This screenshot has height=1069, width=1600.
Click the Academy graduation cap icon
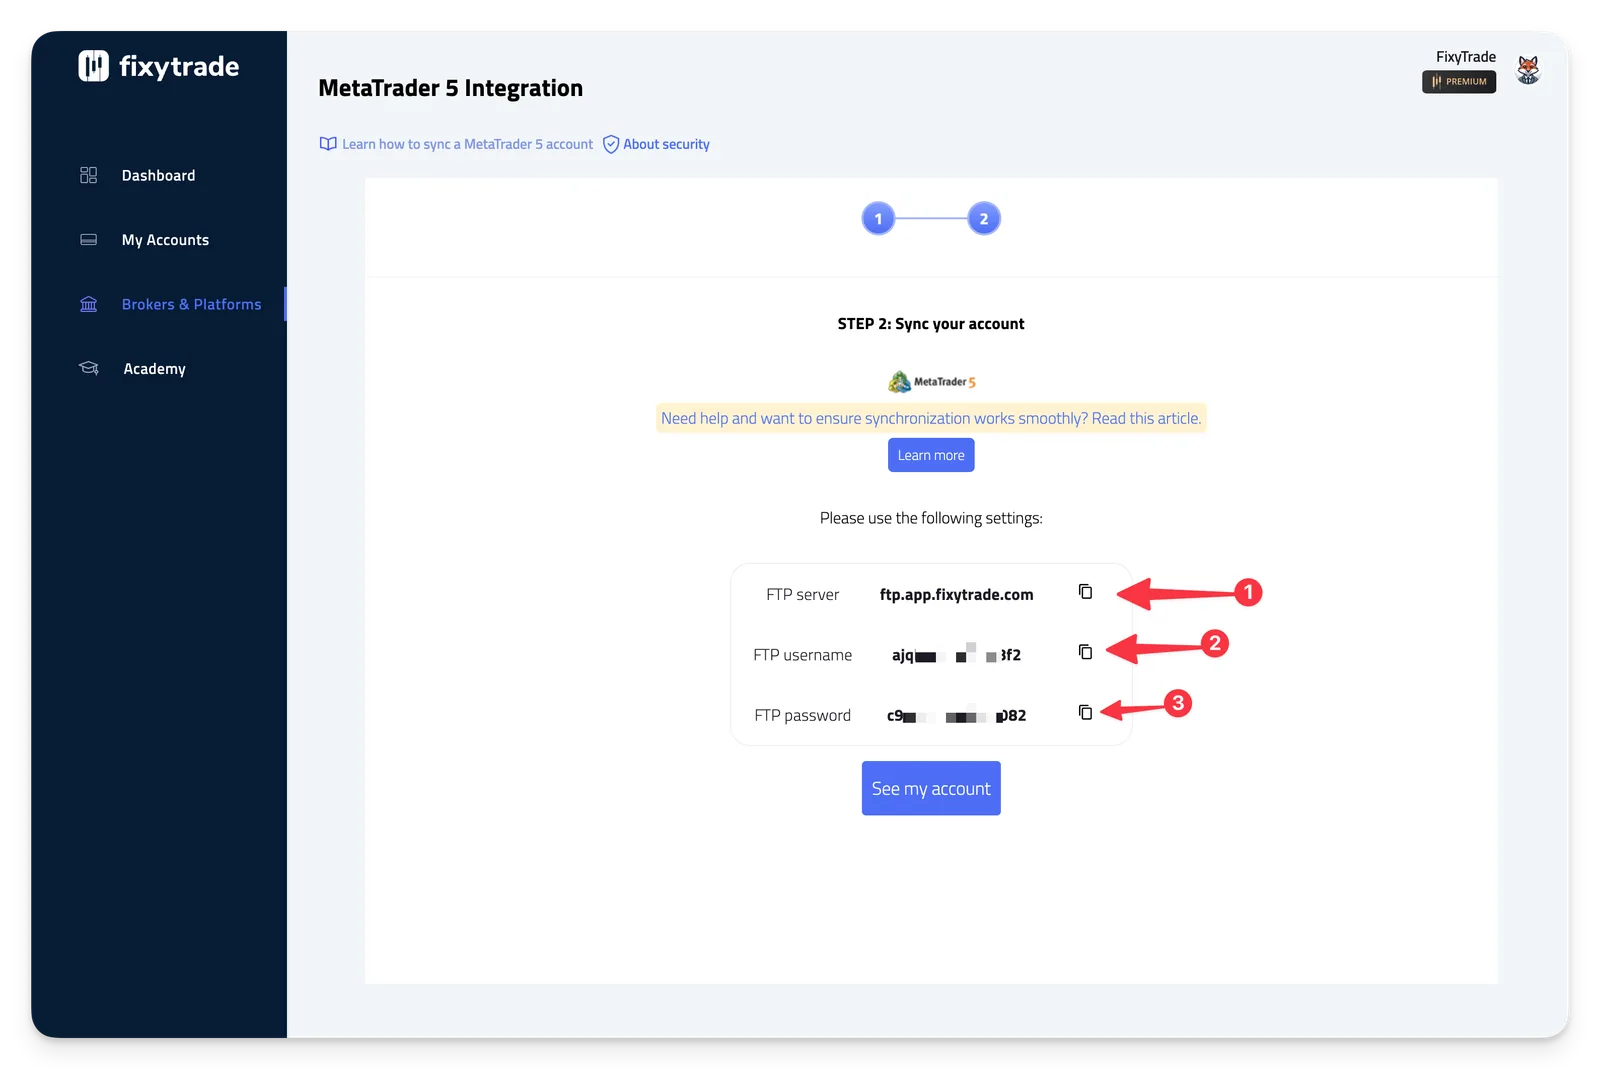(x=89, y=368)
